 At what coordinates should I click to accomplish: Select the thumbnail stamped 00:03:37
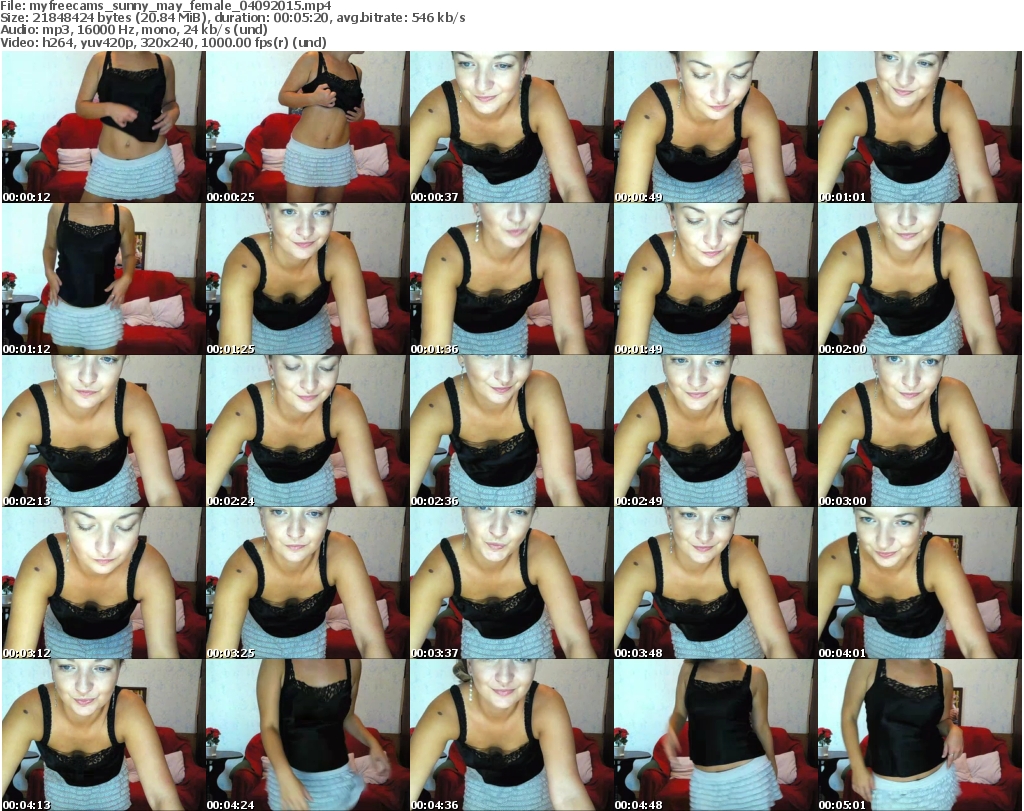(511, 583)
